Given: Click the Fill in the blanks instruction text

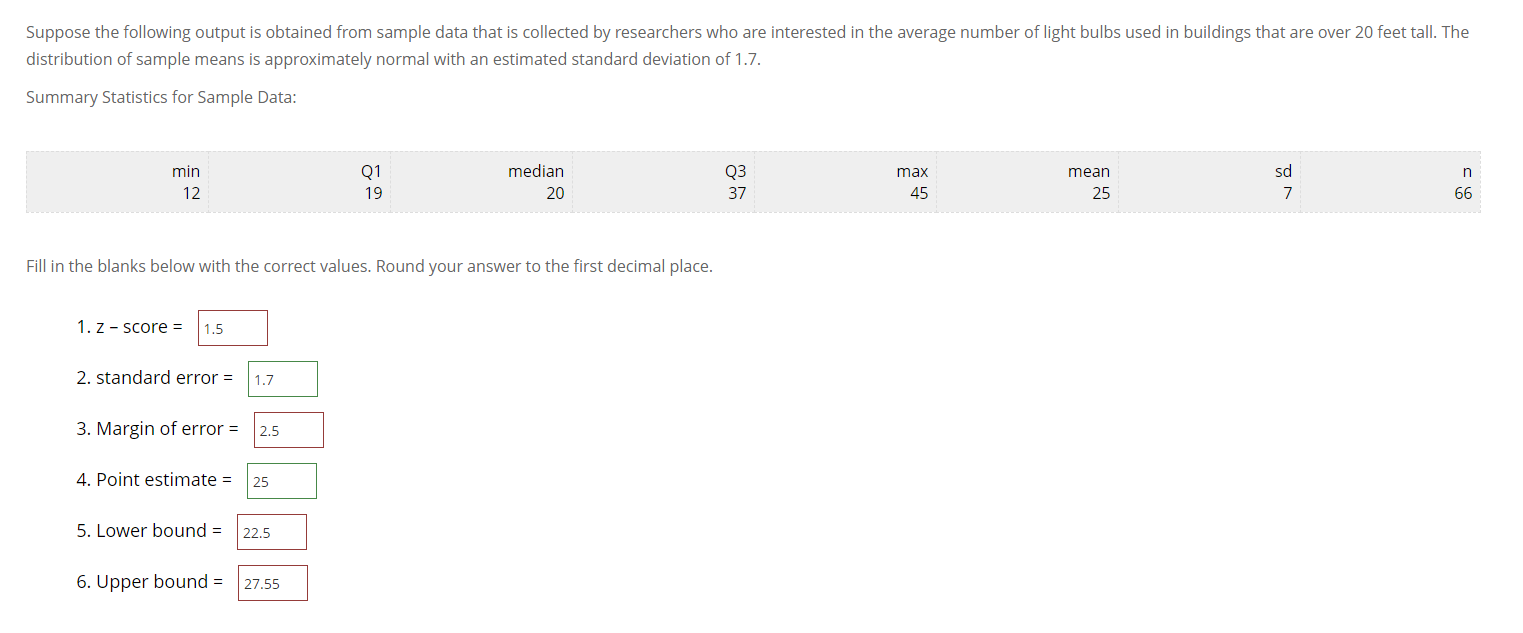Looking at the screenshot, I should (369, 266).
